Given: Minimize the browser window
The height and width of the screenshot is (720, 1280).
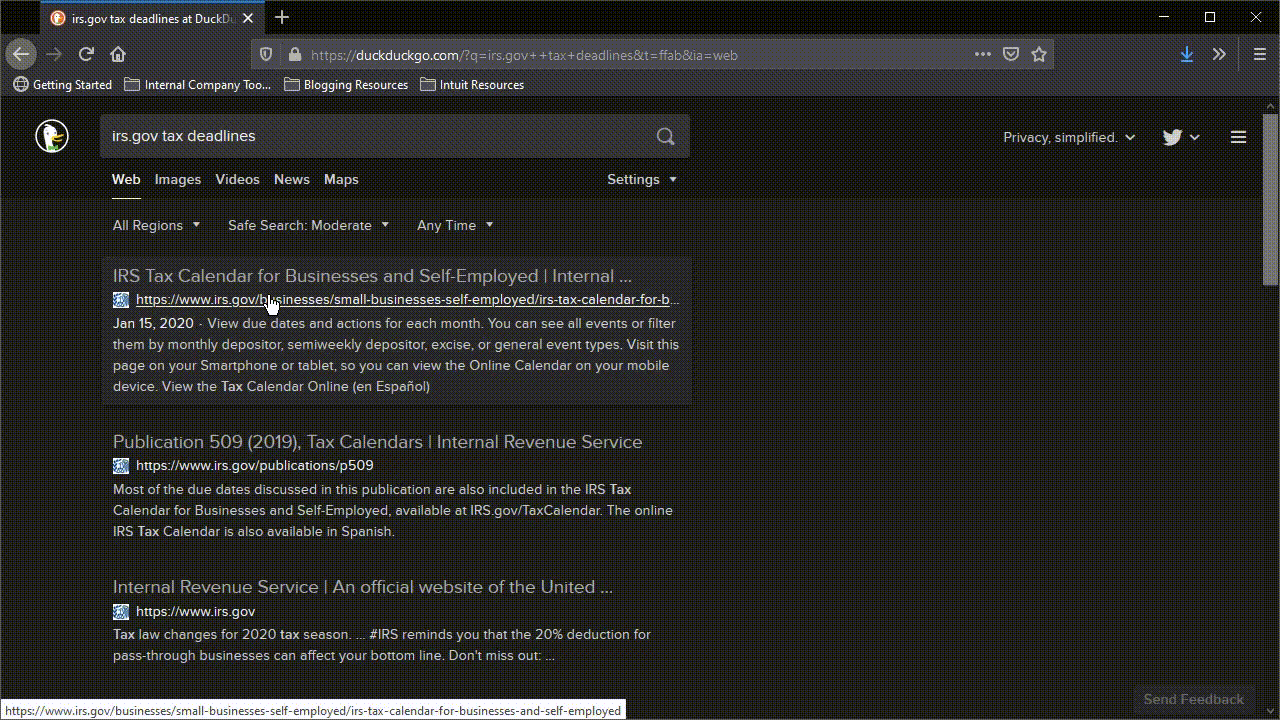Looking at the screenshot, I should point(1164,17).
